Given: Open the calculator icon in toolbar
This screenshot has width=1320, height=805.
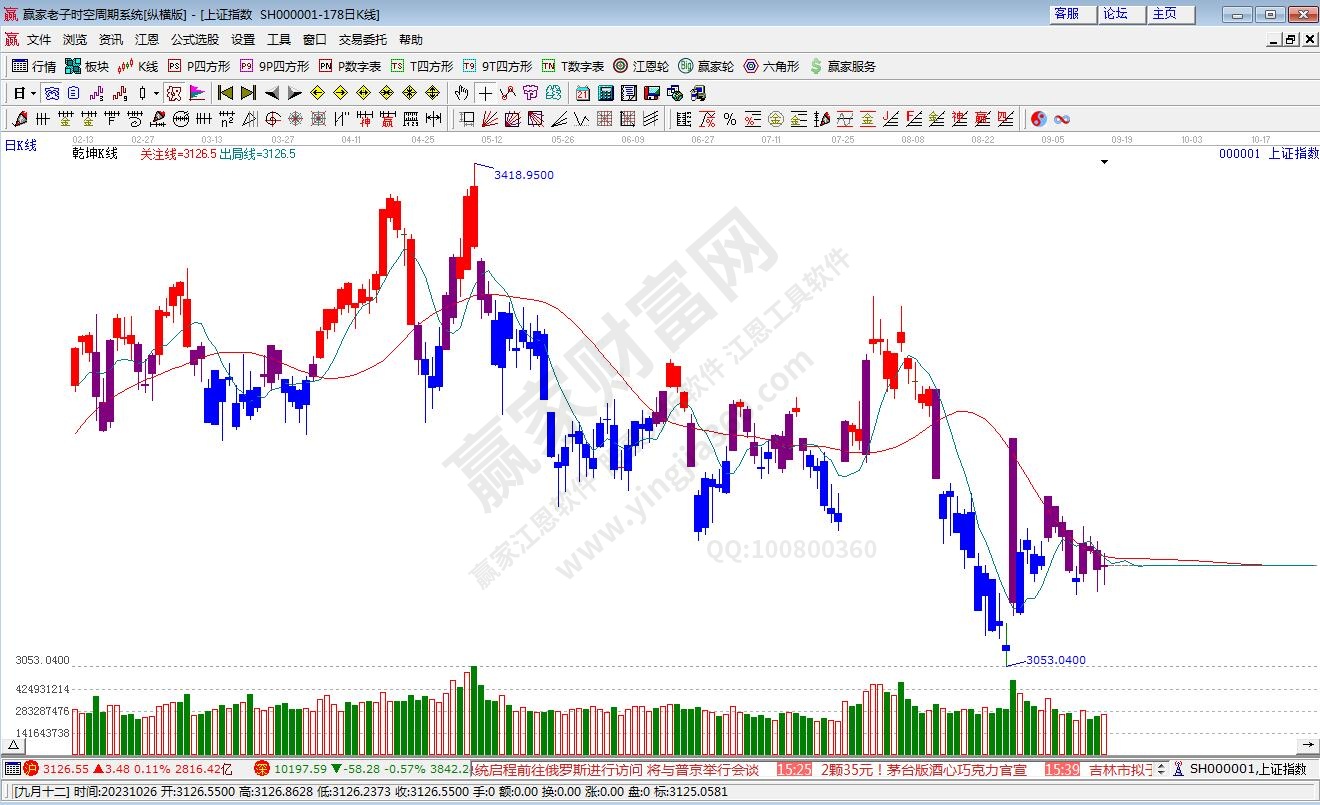Looking at the screenshot, I should pyautogui.click(x=605, y=93).
